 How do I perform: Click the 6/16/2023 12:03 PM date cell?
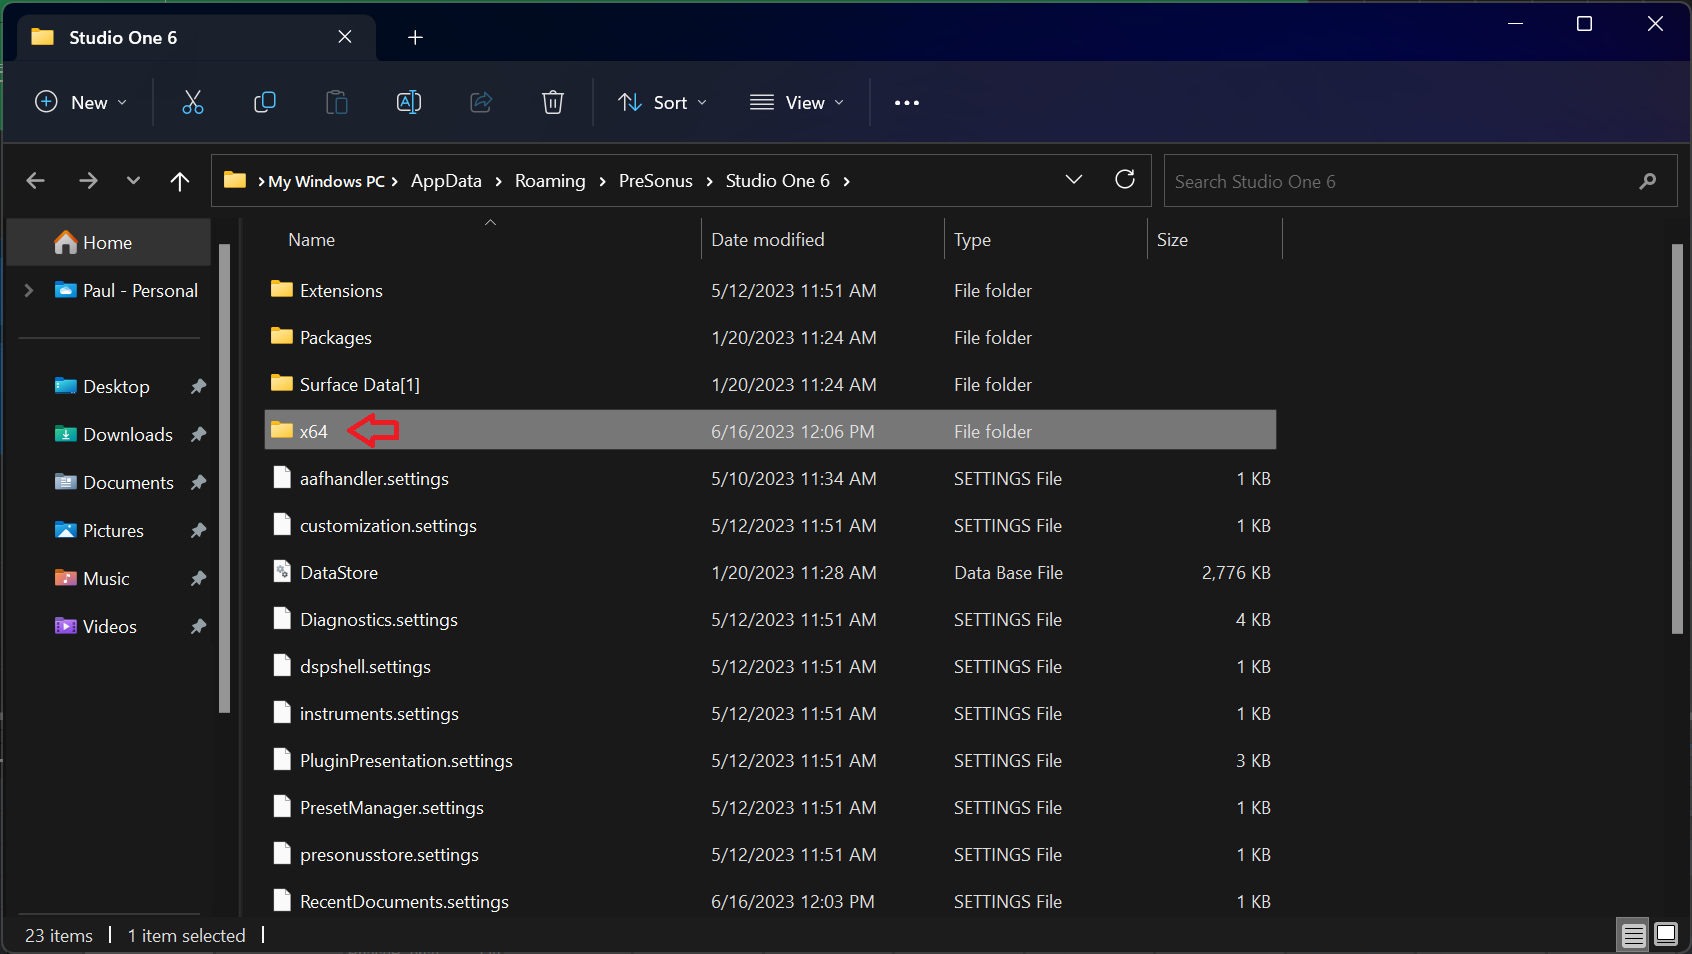[793, 902]
